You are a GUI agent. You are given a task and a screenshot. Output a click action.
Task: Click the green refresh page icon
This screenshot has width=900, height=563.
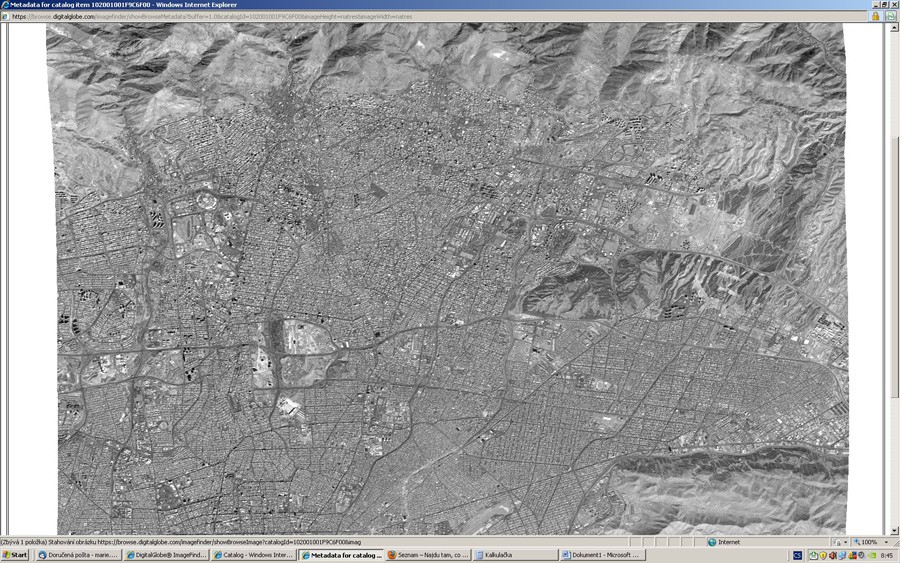click(891, 16)
